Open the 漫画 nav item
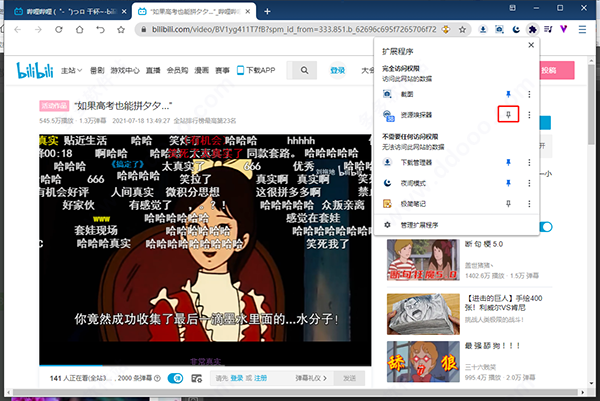This screenshot has height=401, width=600. [x=202, y=70]
